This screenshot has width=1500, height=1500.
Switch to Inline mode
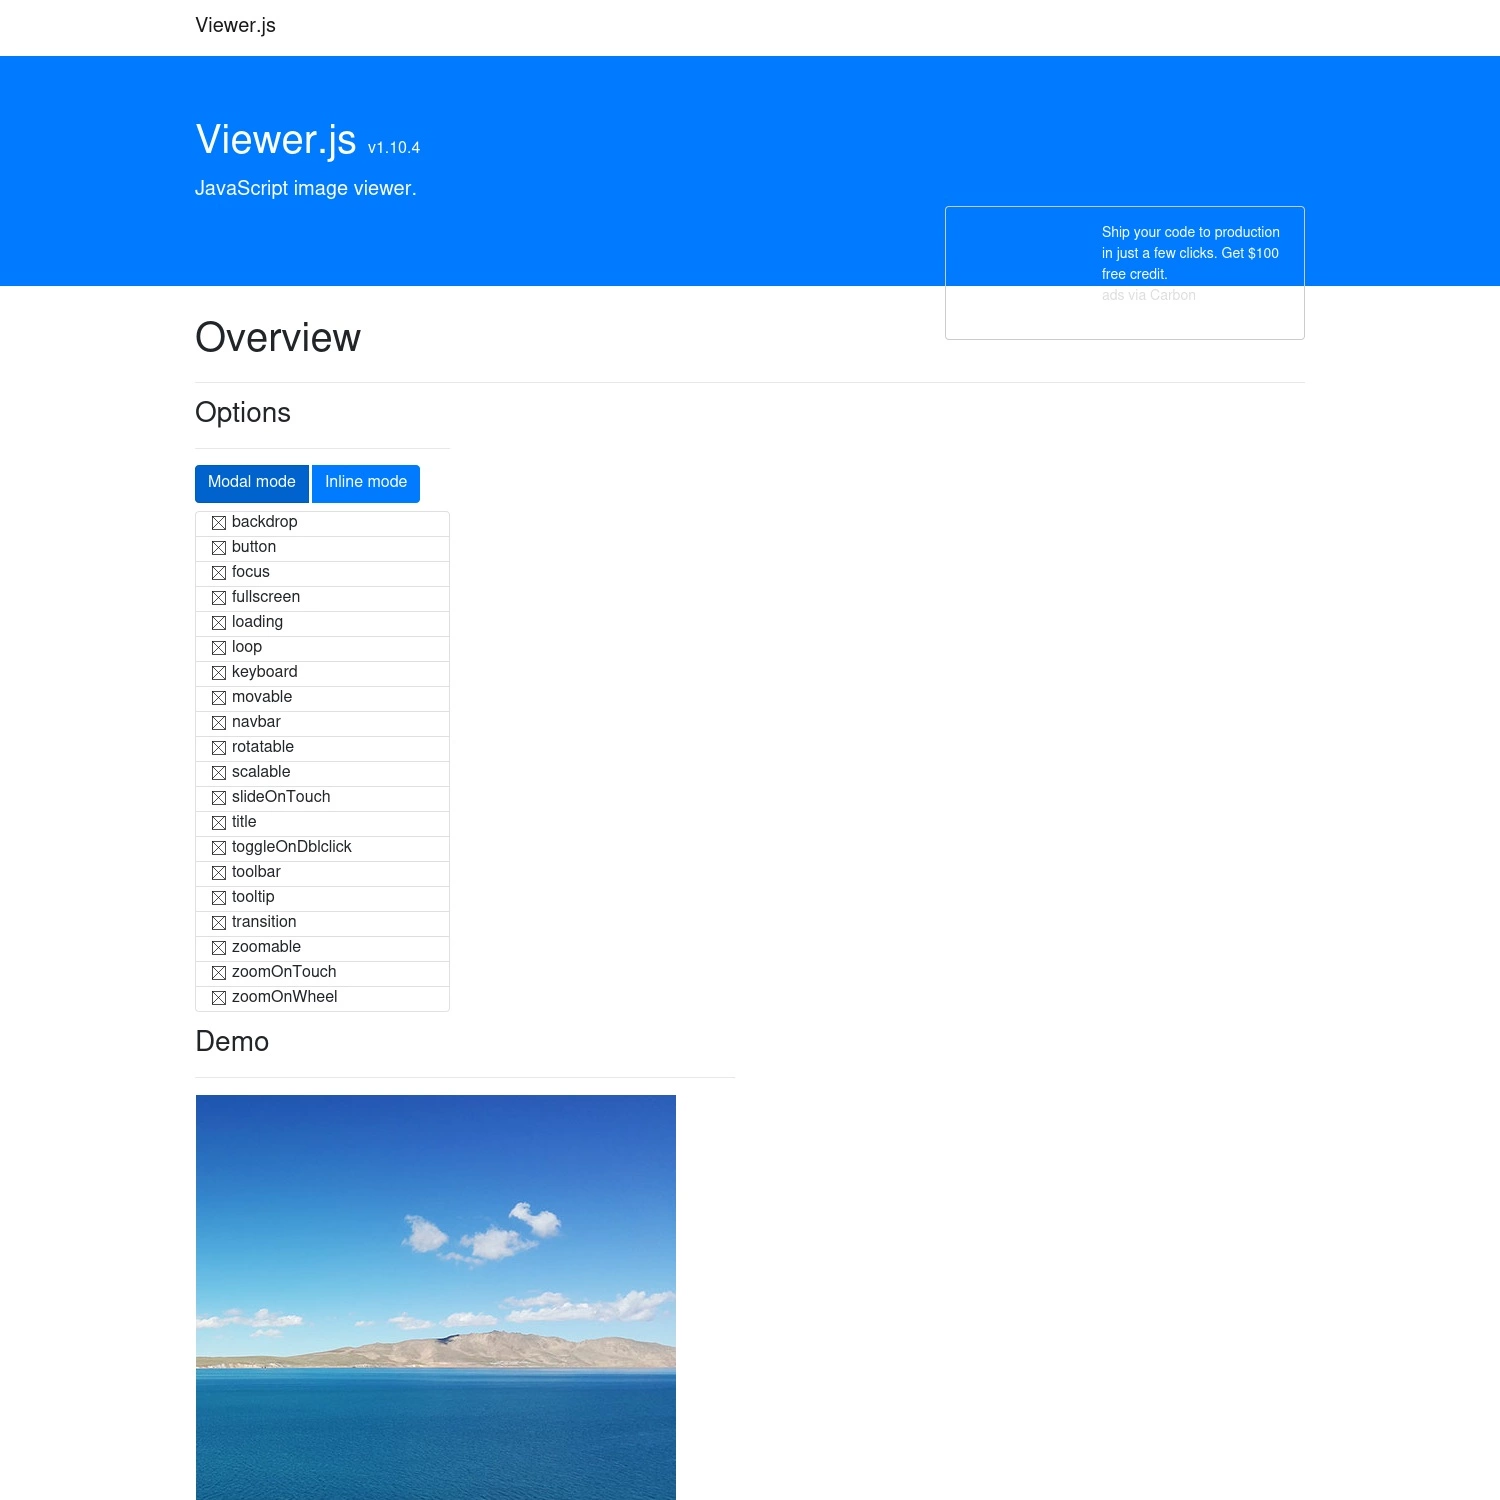tap(366, 483)
